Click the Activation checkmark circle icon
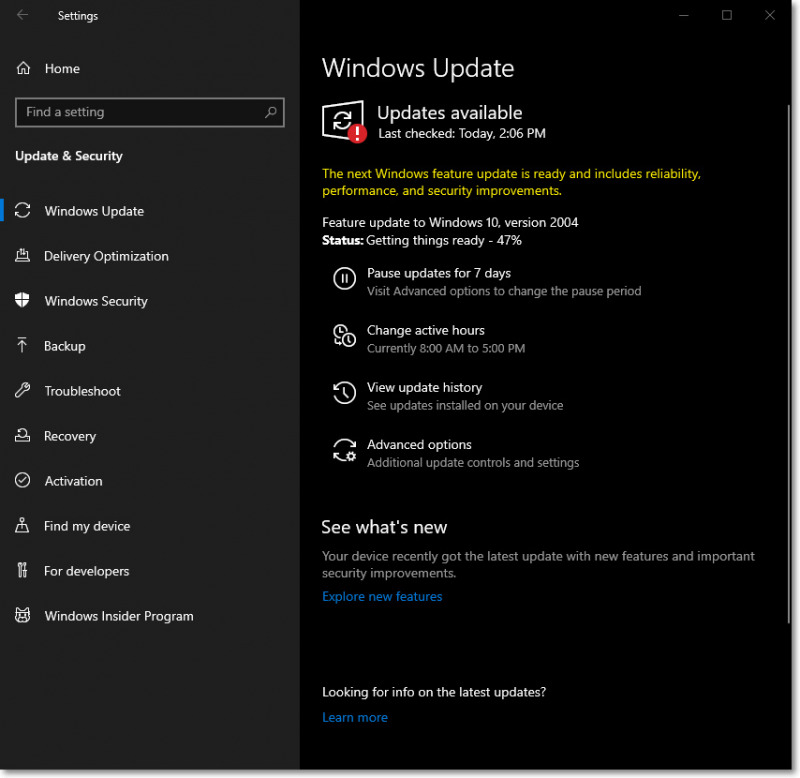Screen dimensions: 800x778 tap(22, 481)
